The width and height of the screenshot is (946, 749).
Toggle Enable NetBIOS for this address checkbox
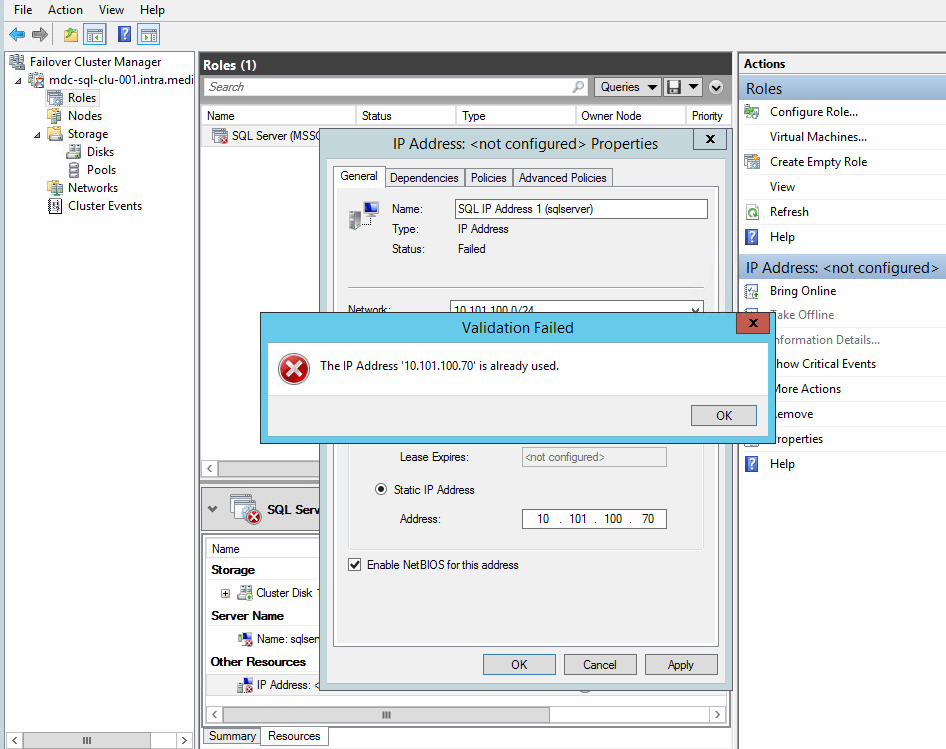coord(355,565)
